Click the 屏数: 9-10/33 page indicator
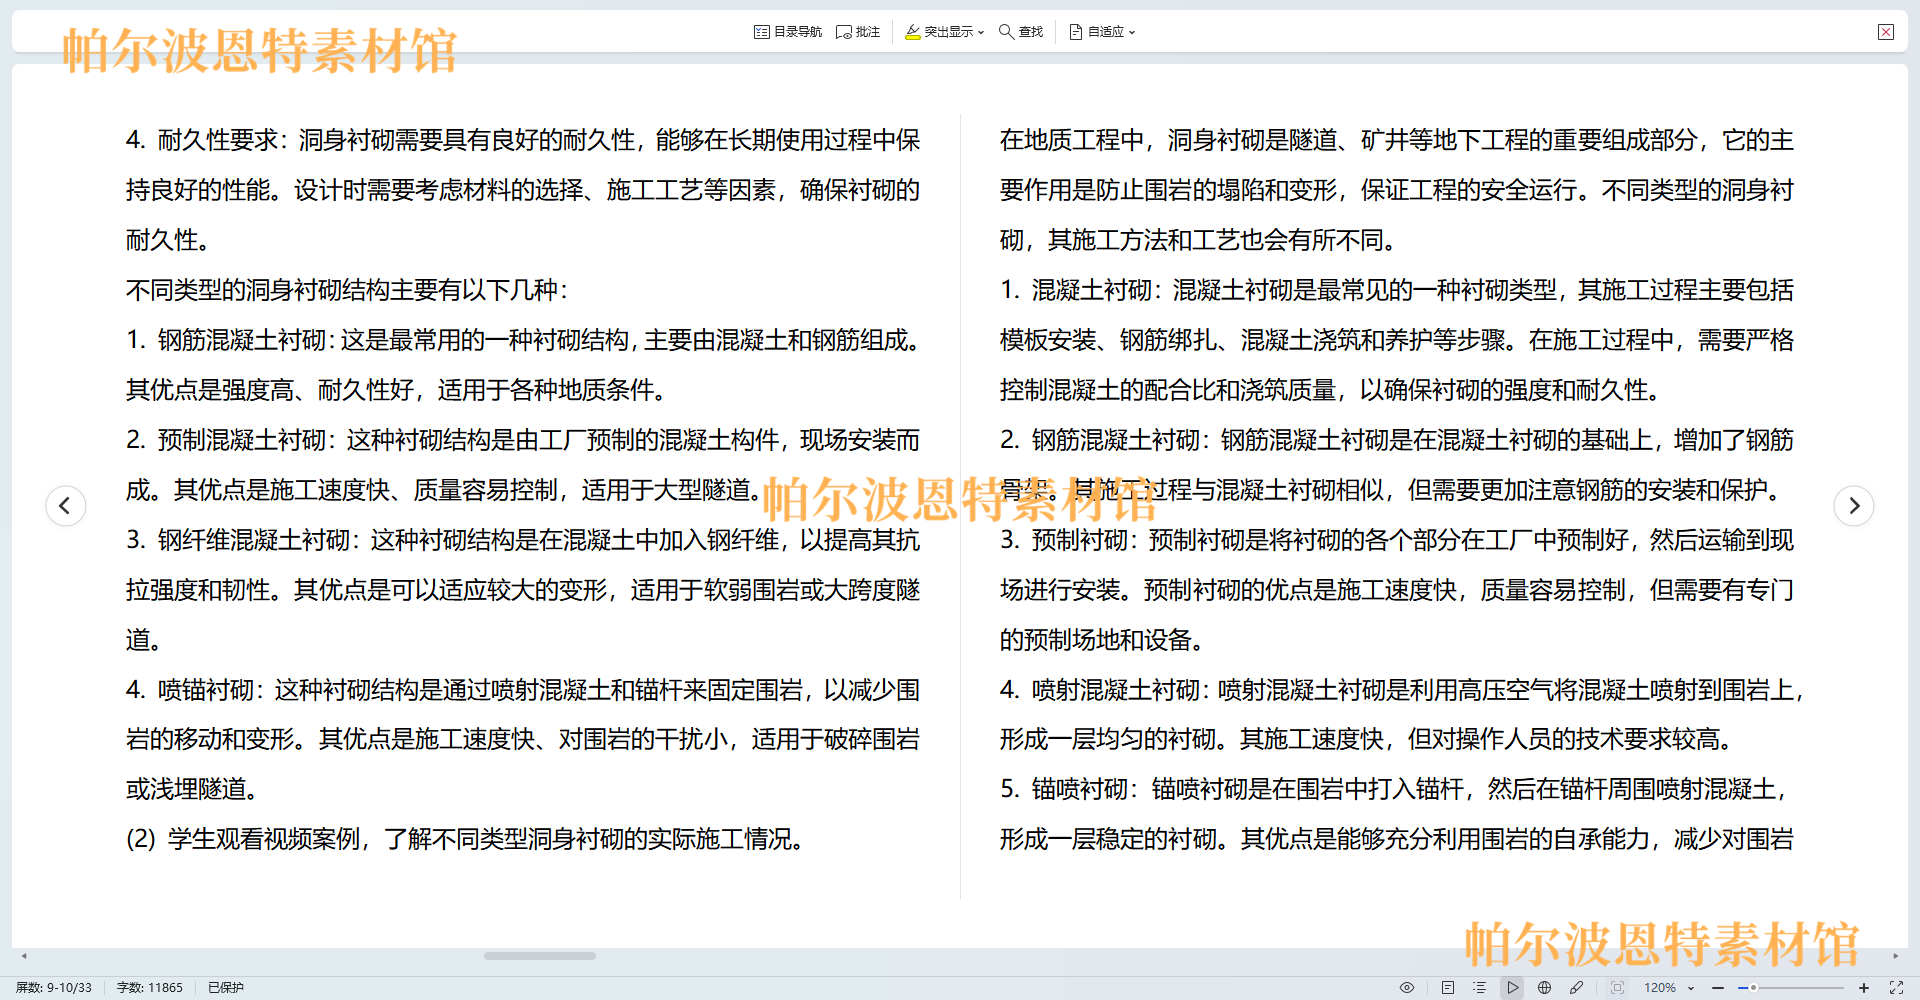 click(x=54, y=987)
